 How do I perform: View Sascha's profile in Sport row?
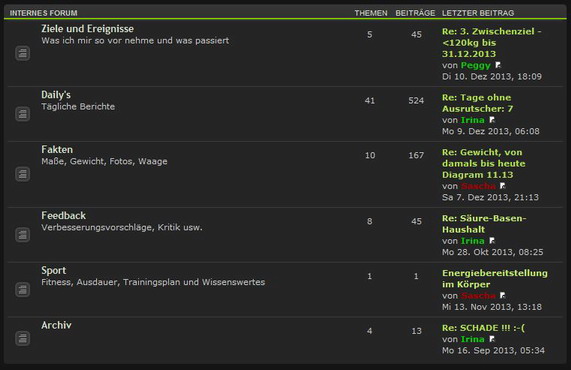pos(478,296)
